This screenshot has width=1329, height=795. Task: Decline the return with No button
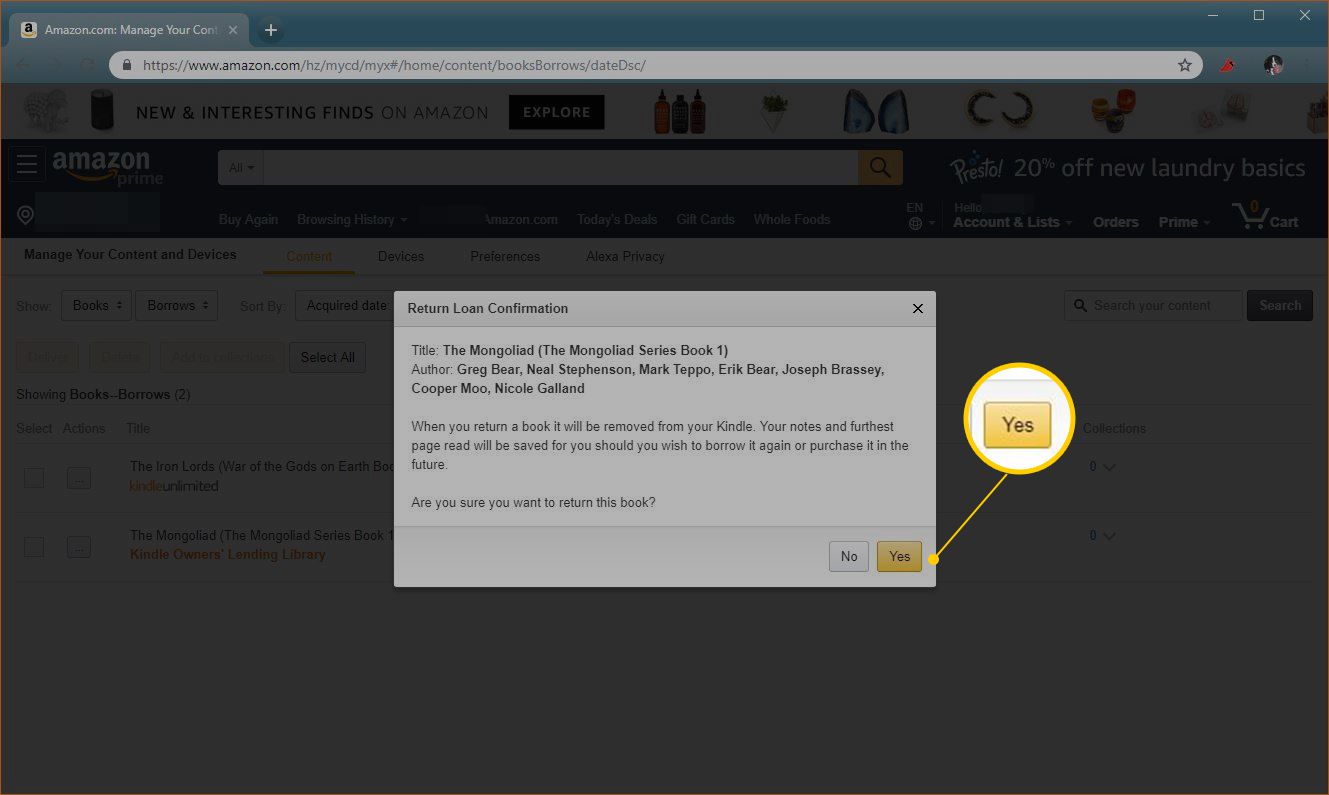[x=849, y=557]
